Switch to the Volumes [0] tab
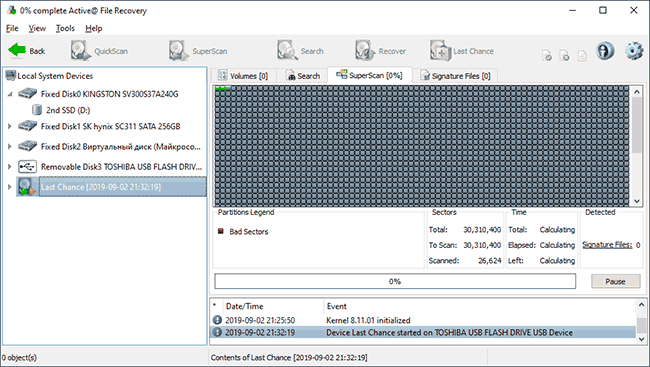This screenshot has width=650, height=367. (243, 76)
